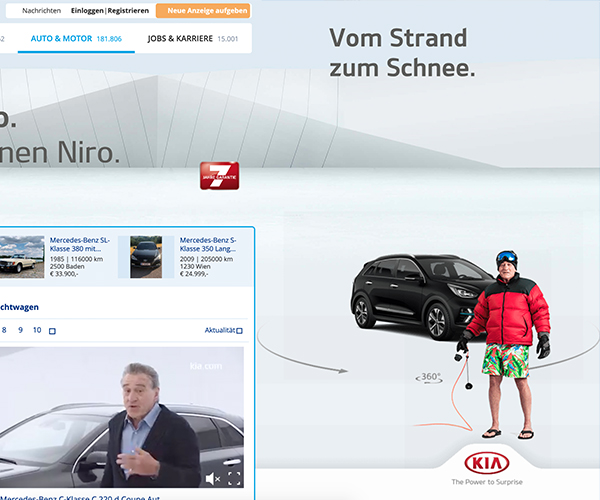The image size is (600, 500).
Task: Click next-page icon after page 10
Action: [52, 331]
